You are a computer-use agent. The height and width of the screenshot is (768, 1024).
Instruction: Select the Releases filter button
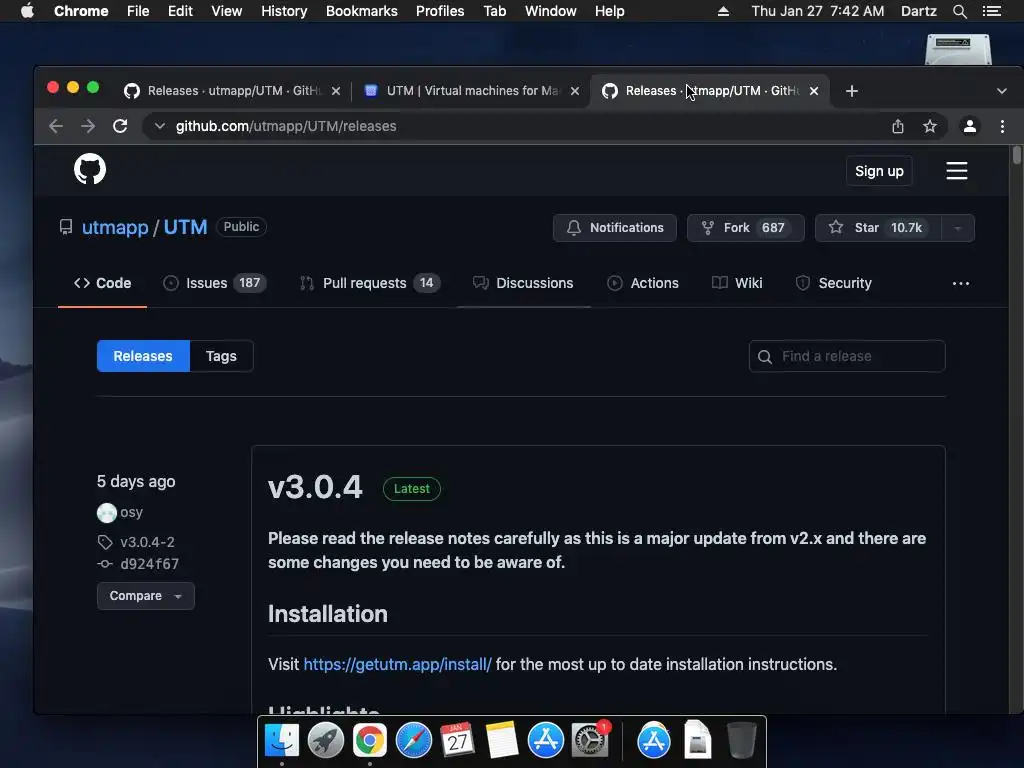[x=143, y=356]
